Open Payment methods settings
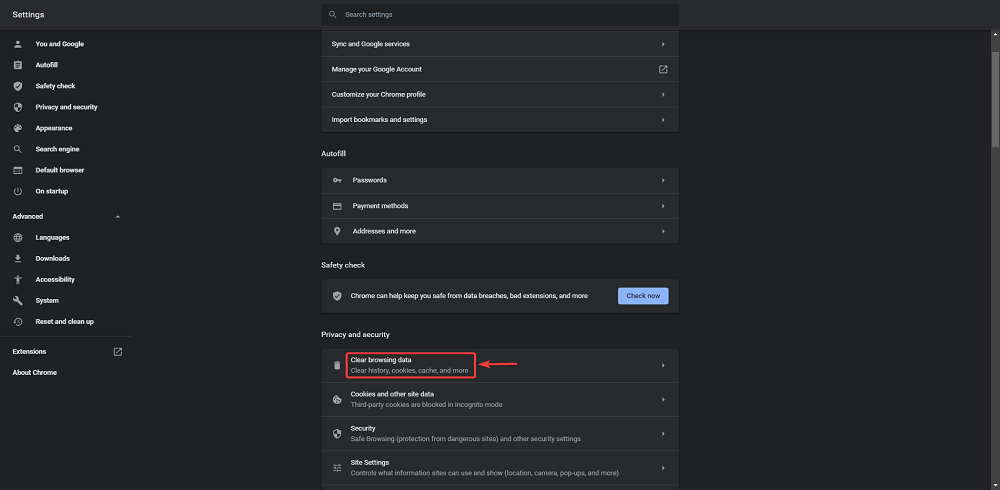 point(380,206)
